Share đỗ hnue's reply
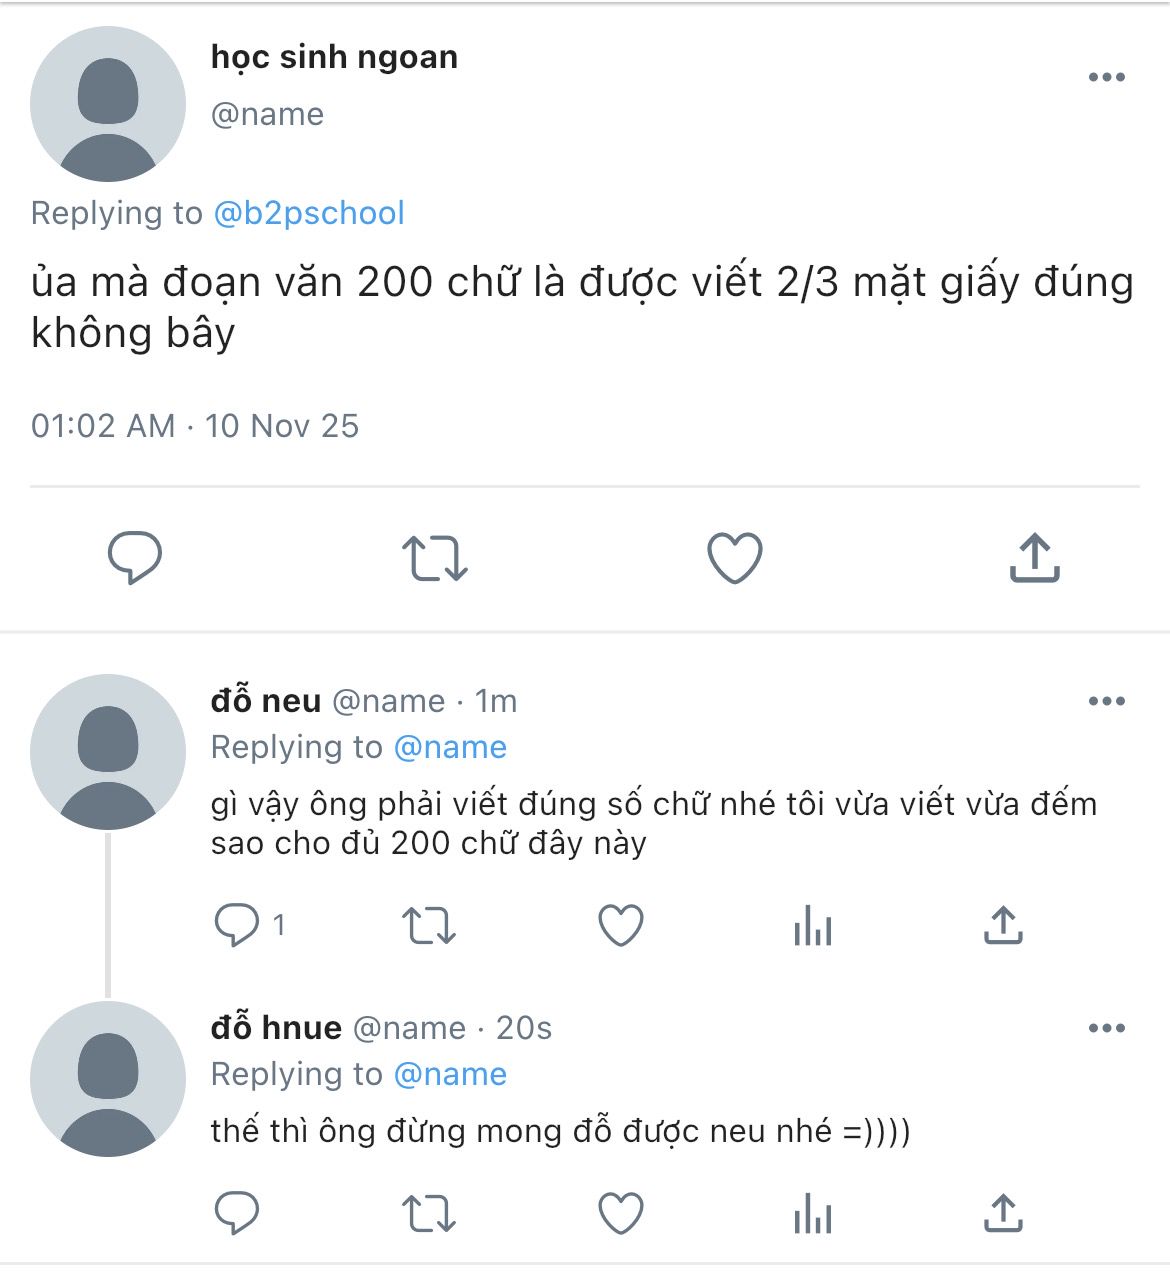The image size is (1170, 1272). [x=1003, y=1213]
